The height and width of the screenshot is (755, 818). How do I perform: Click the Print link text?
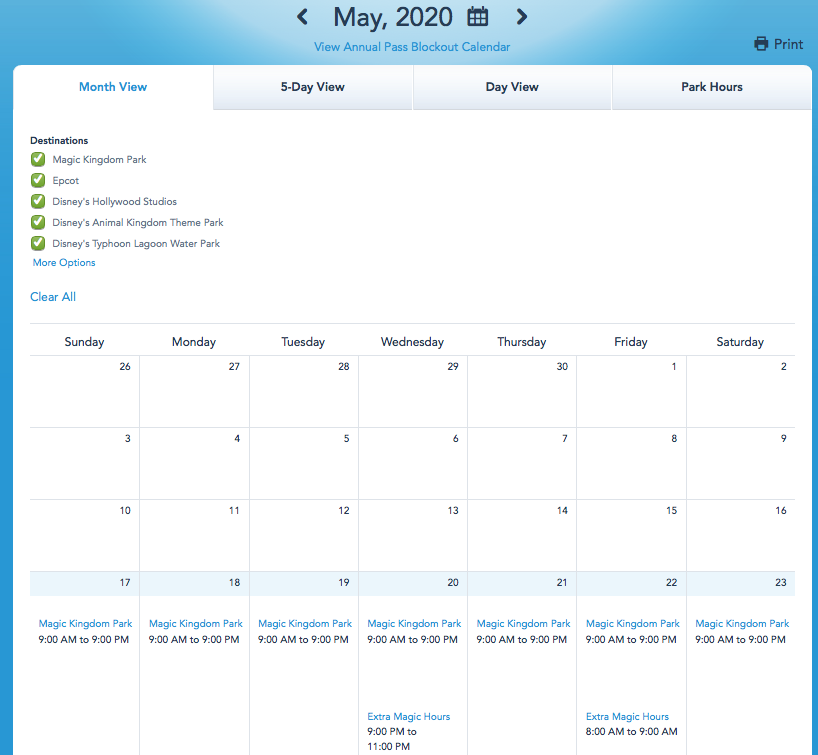pyautogui.click(x=788, y=44)
